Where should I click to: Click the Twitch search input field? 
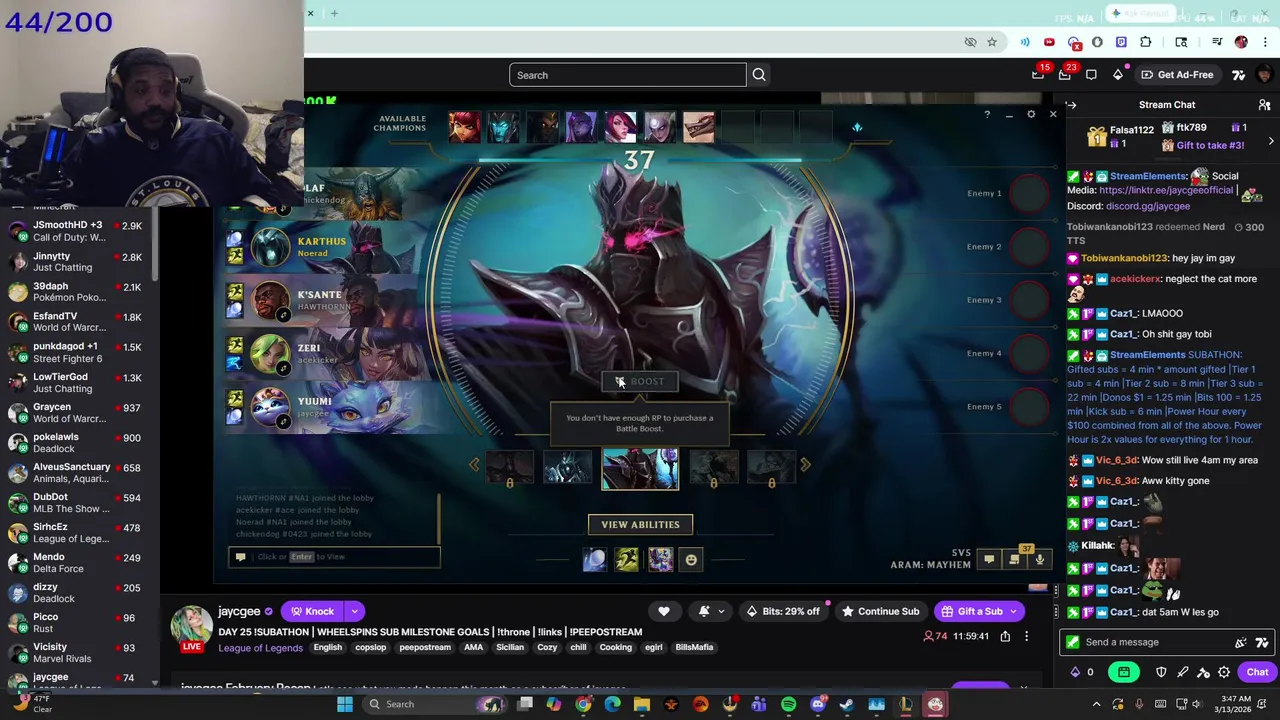(628, 75)
